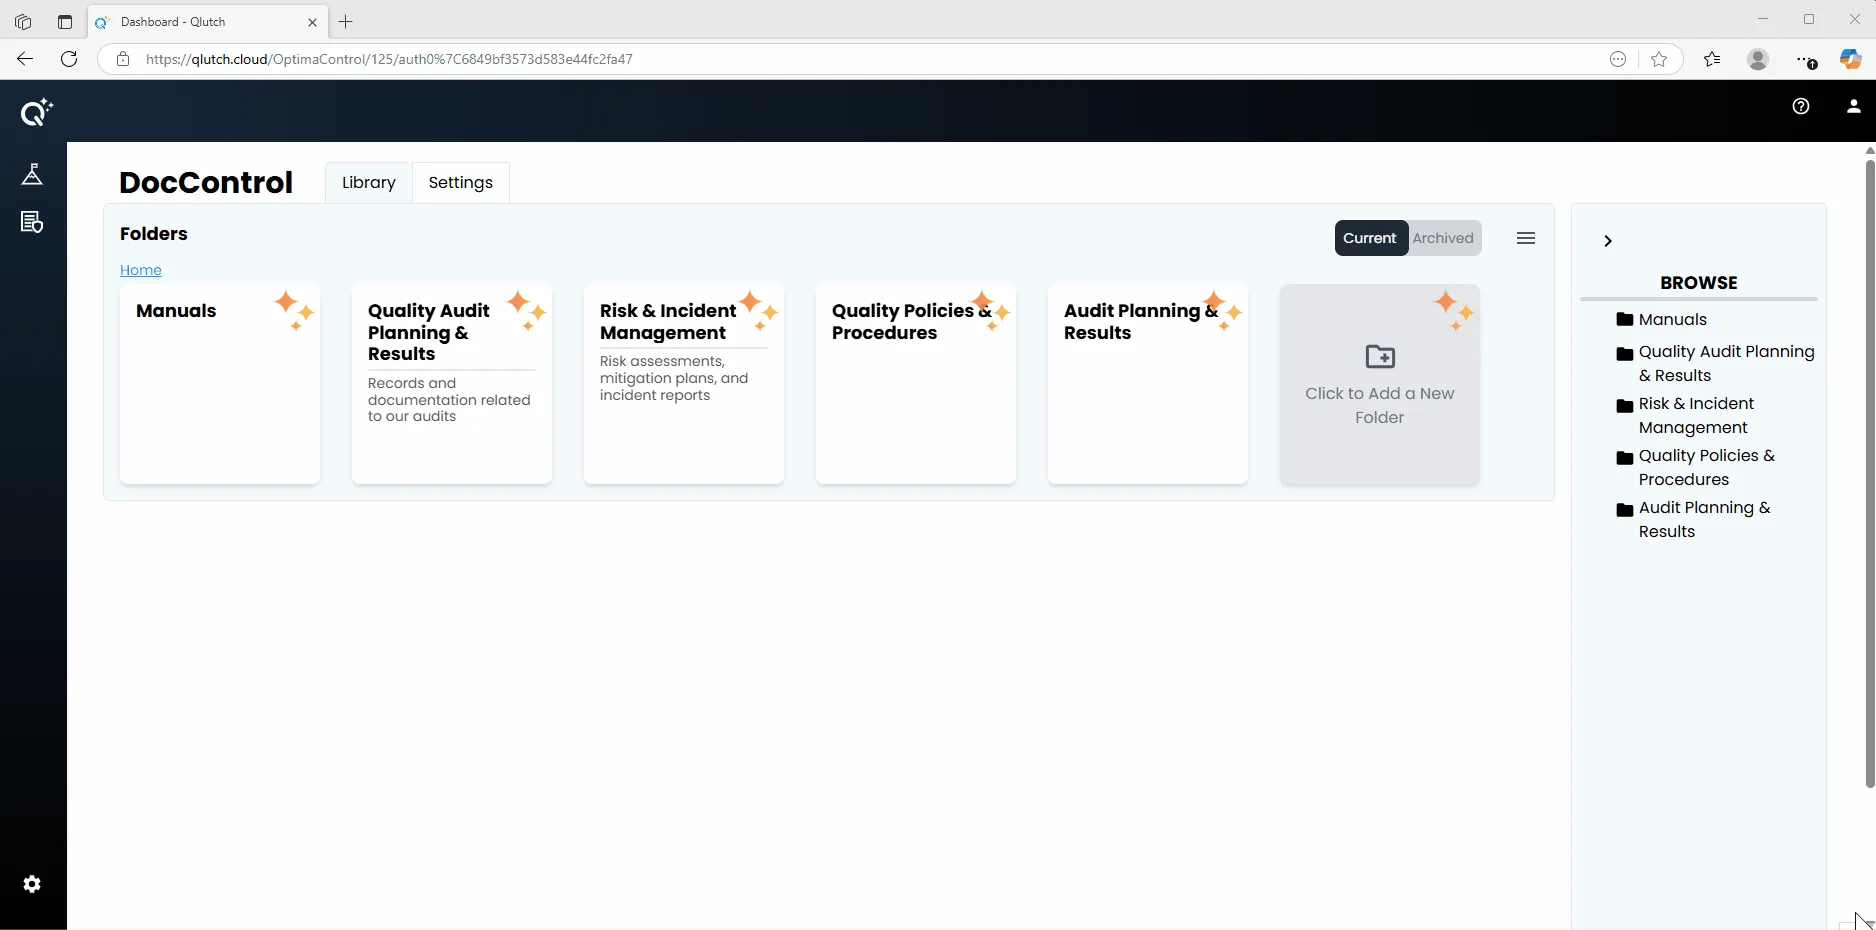
Task: Go back in browser
Action: (25, 59)
